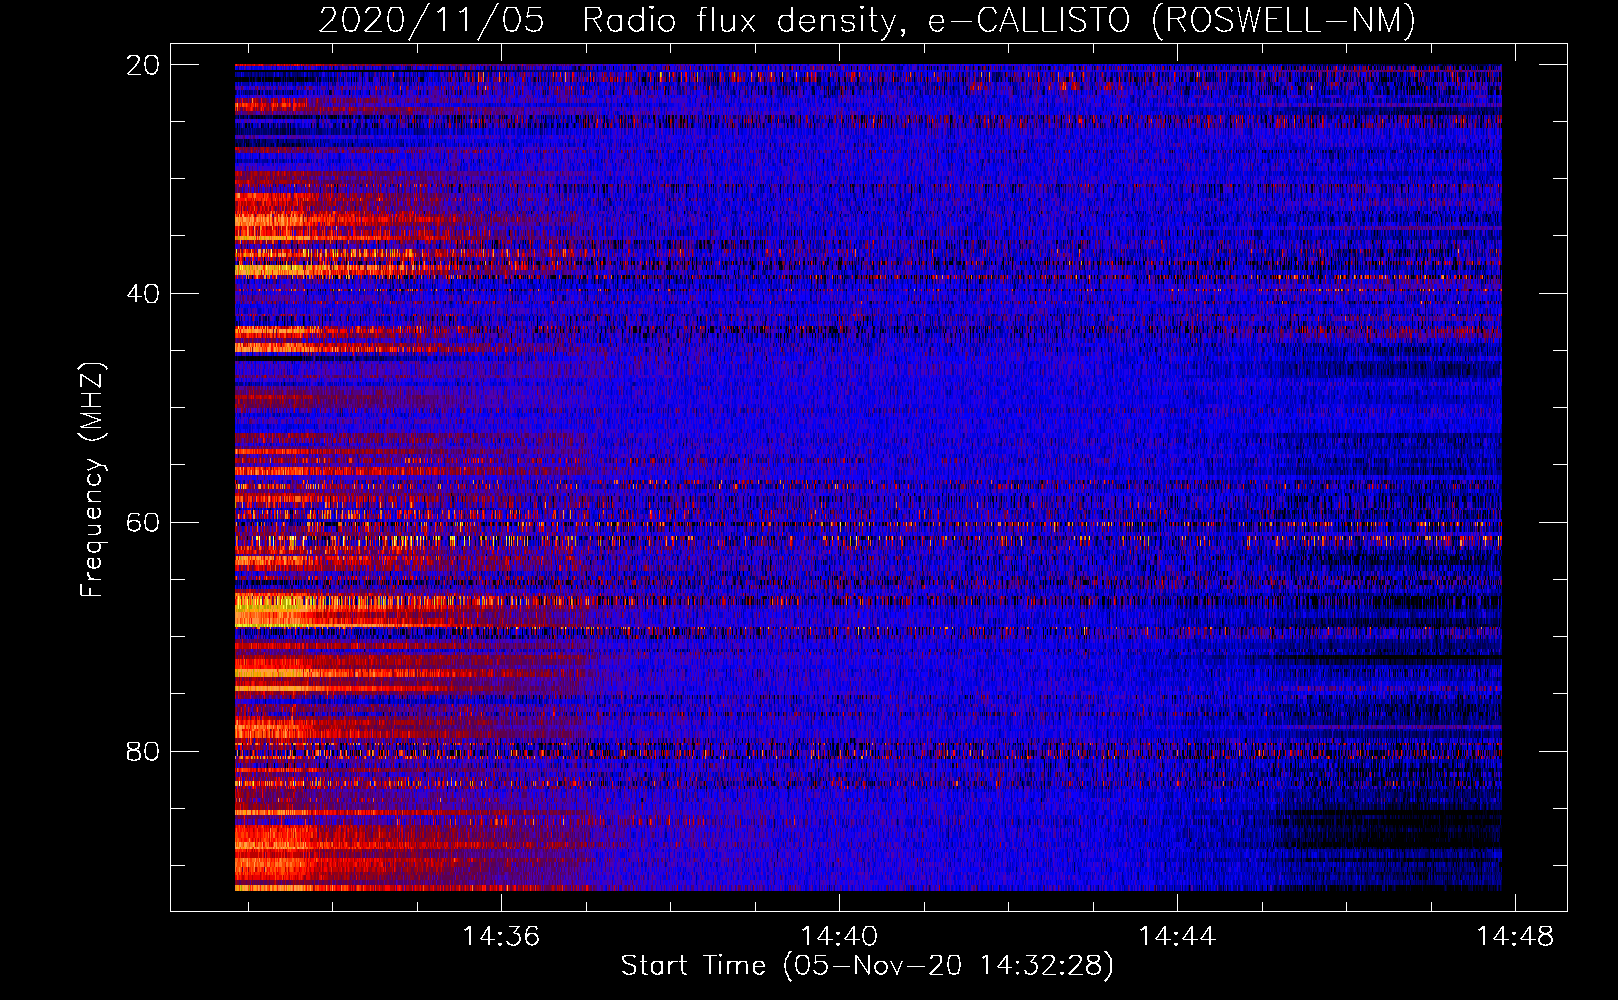Viewport: 1618px width, 1000px height.
Task: Click the 80 MHz frequency tick label
Action: (x=142, y=752)
